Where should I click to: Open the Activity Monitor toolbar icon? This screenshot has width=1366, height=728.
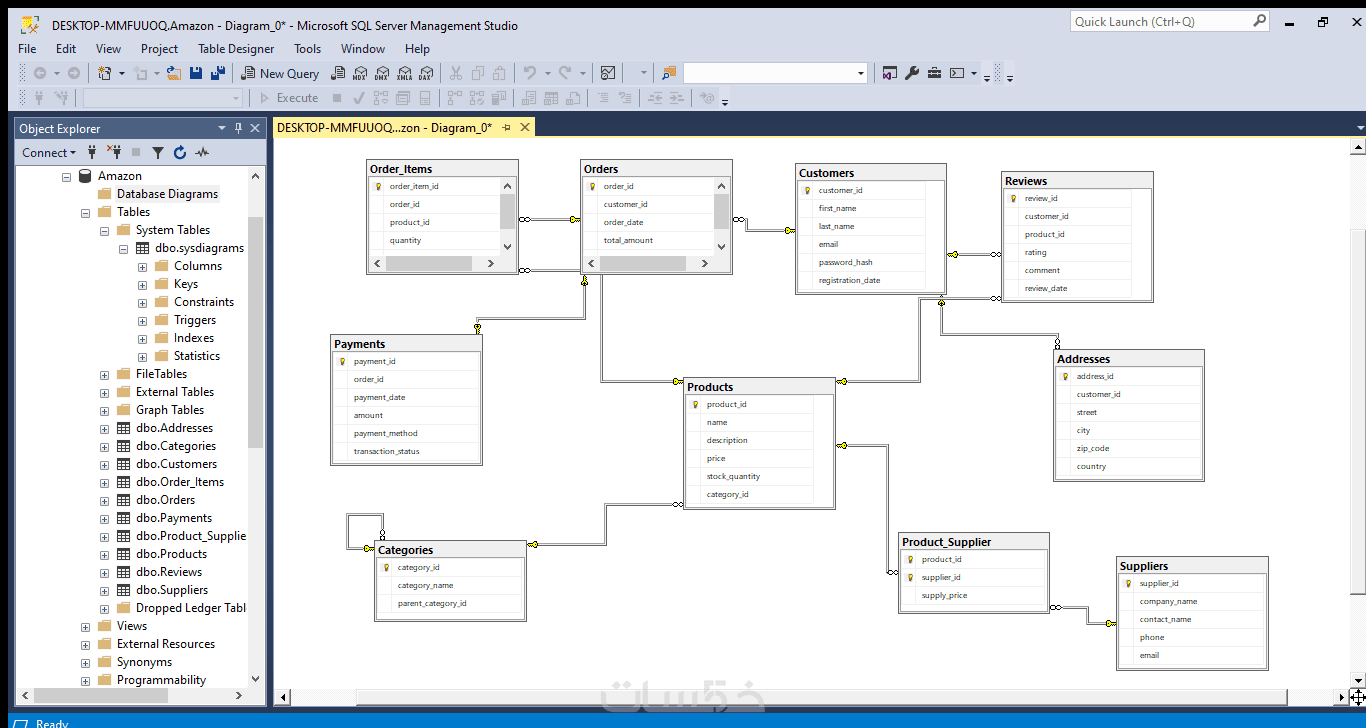(x=608, y=73)
